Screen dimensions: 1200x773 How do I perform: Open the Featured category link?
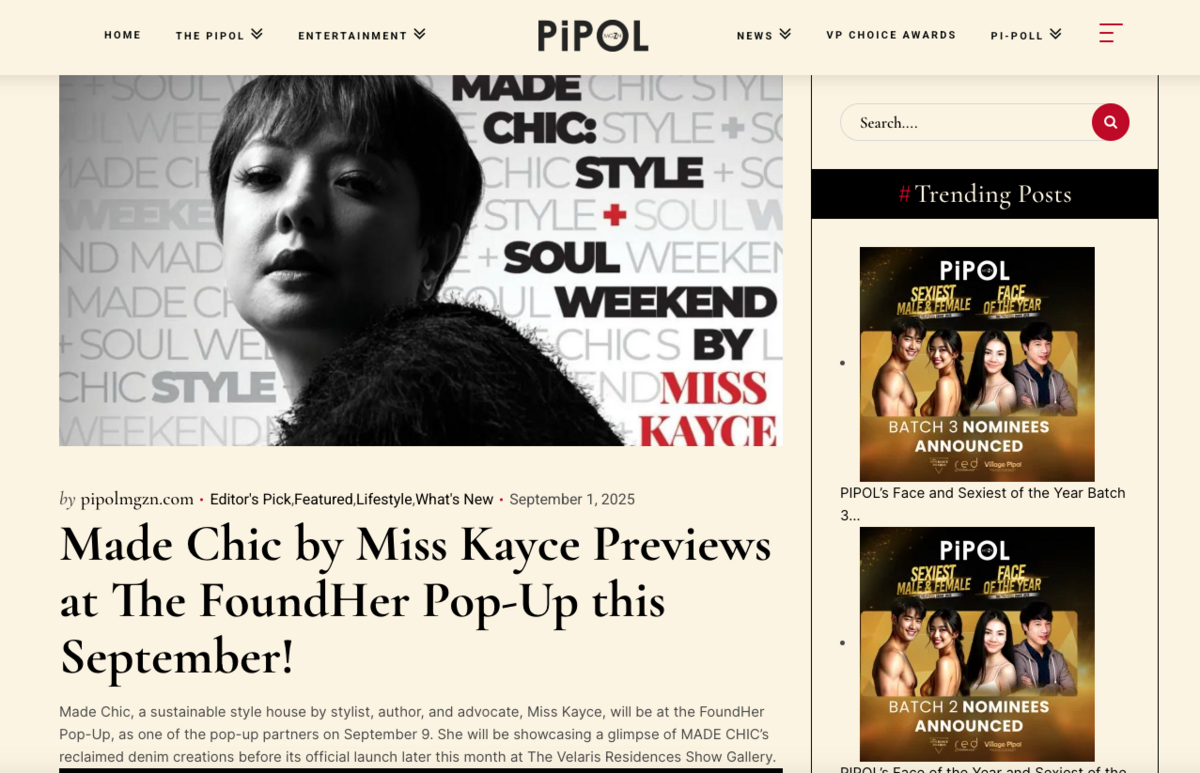pos(323,499)
